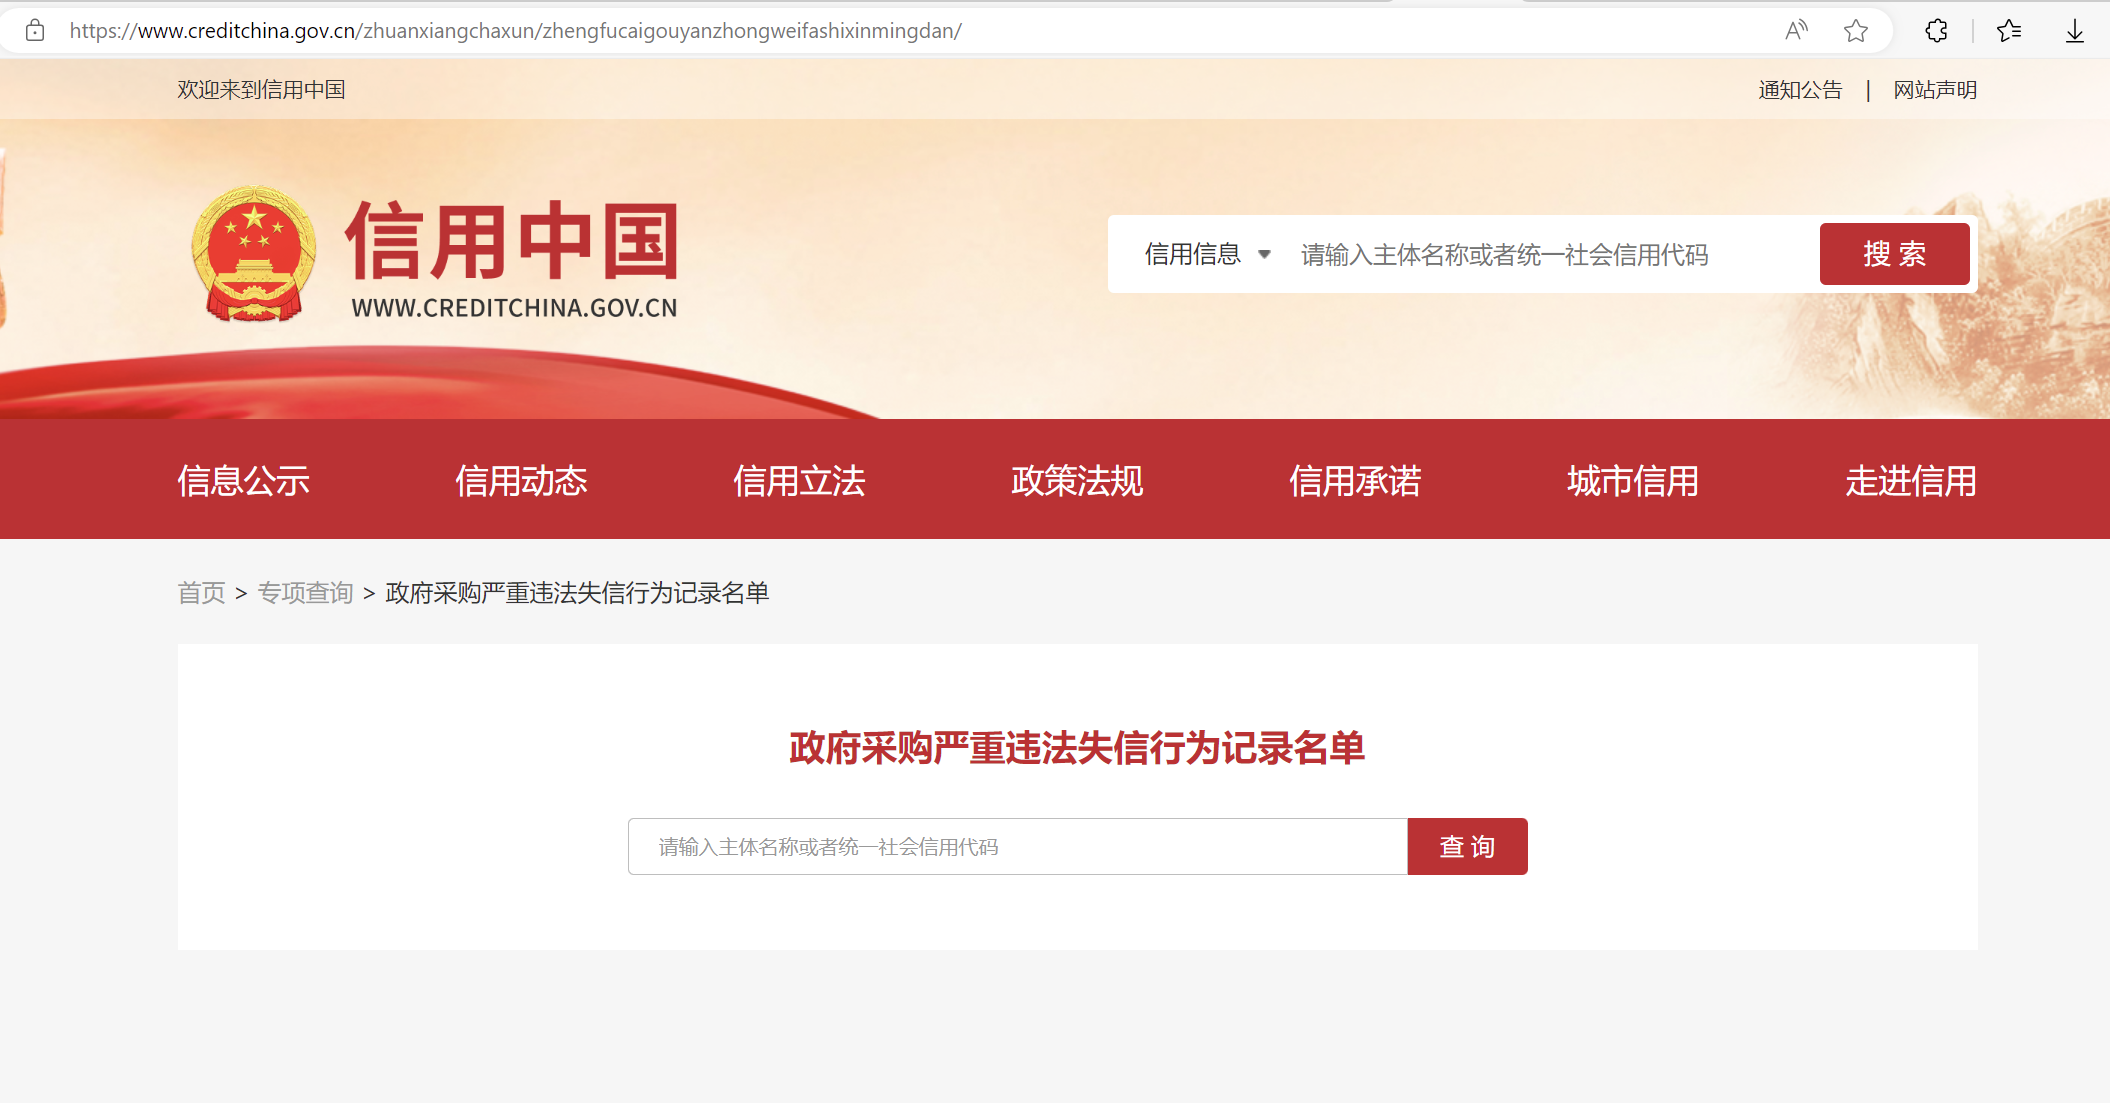Image resolution: width=2110 pixels, height=1103 pixels.
Task: Open the 信息公示 menu
Action: (x=243, y=481)
